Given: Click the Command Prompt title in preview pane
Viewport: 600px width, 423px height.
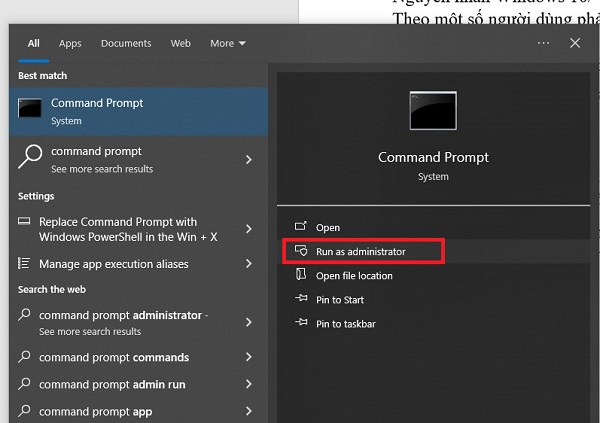Looking at the screenshot, I should click(x=433, y=157).
